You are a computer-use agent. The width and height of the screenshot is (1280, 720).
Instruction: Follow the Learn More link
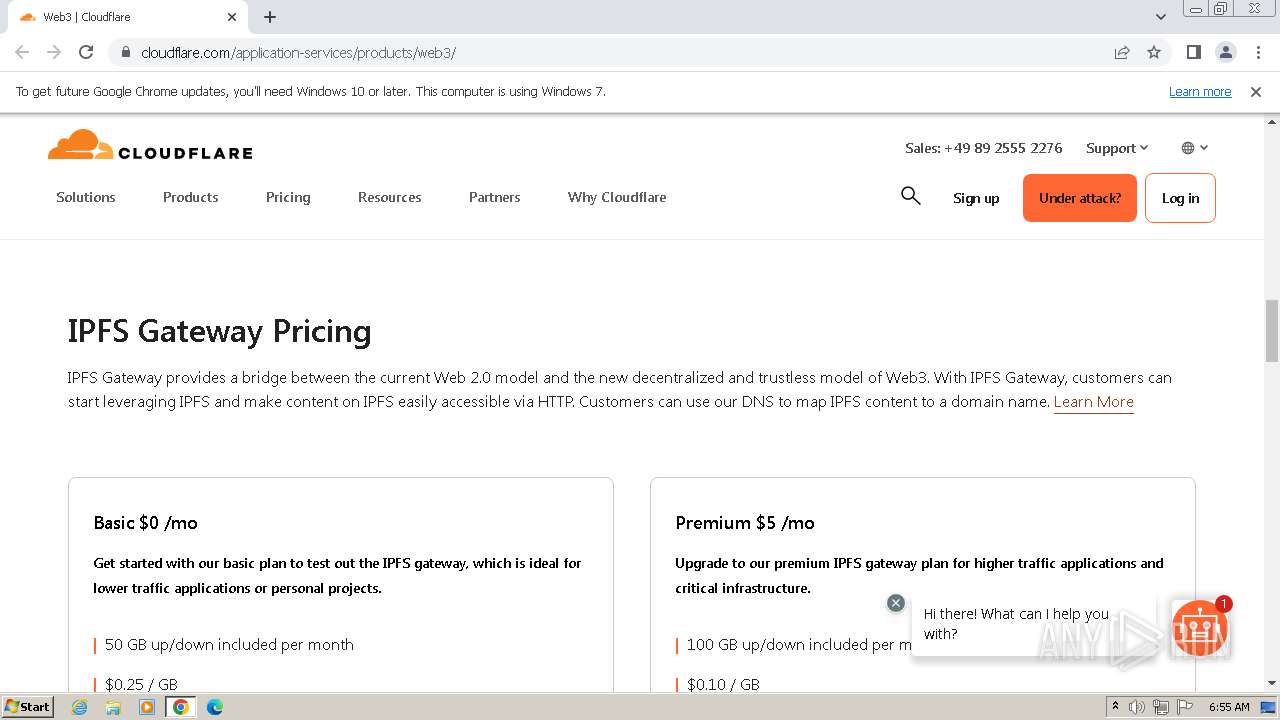click(x=1093, y=402)
